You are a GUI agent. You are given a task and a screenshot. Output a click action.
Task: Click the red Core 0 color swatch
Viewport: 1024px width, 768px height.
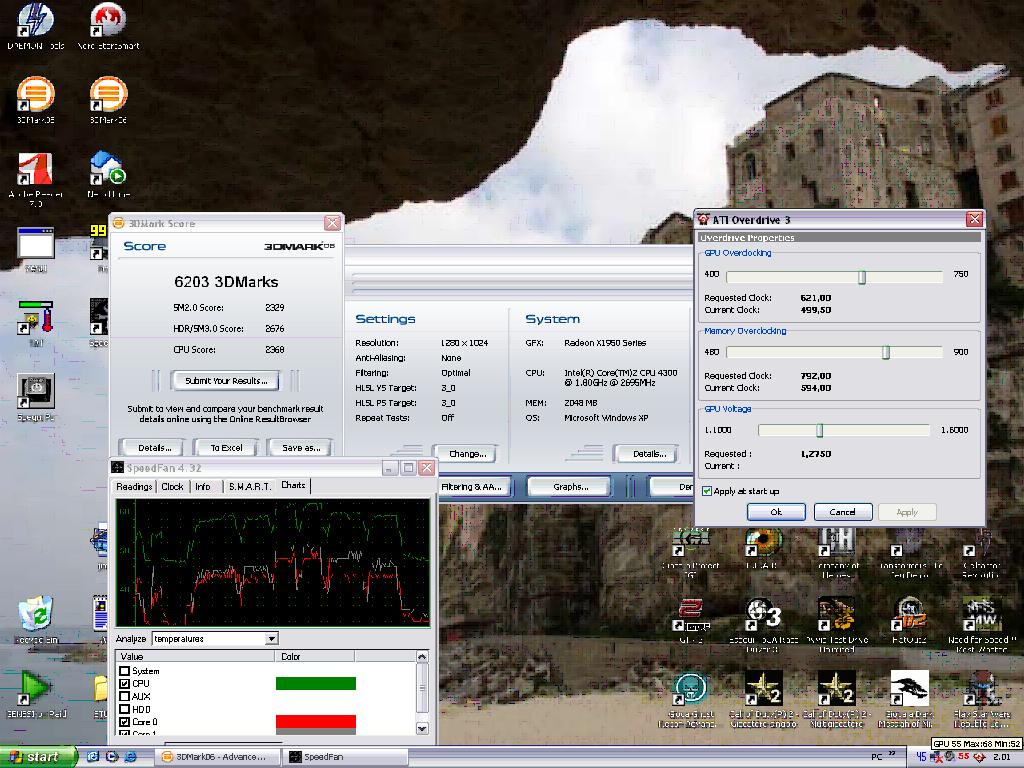pyautogui.click(x=316, y=722)
